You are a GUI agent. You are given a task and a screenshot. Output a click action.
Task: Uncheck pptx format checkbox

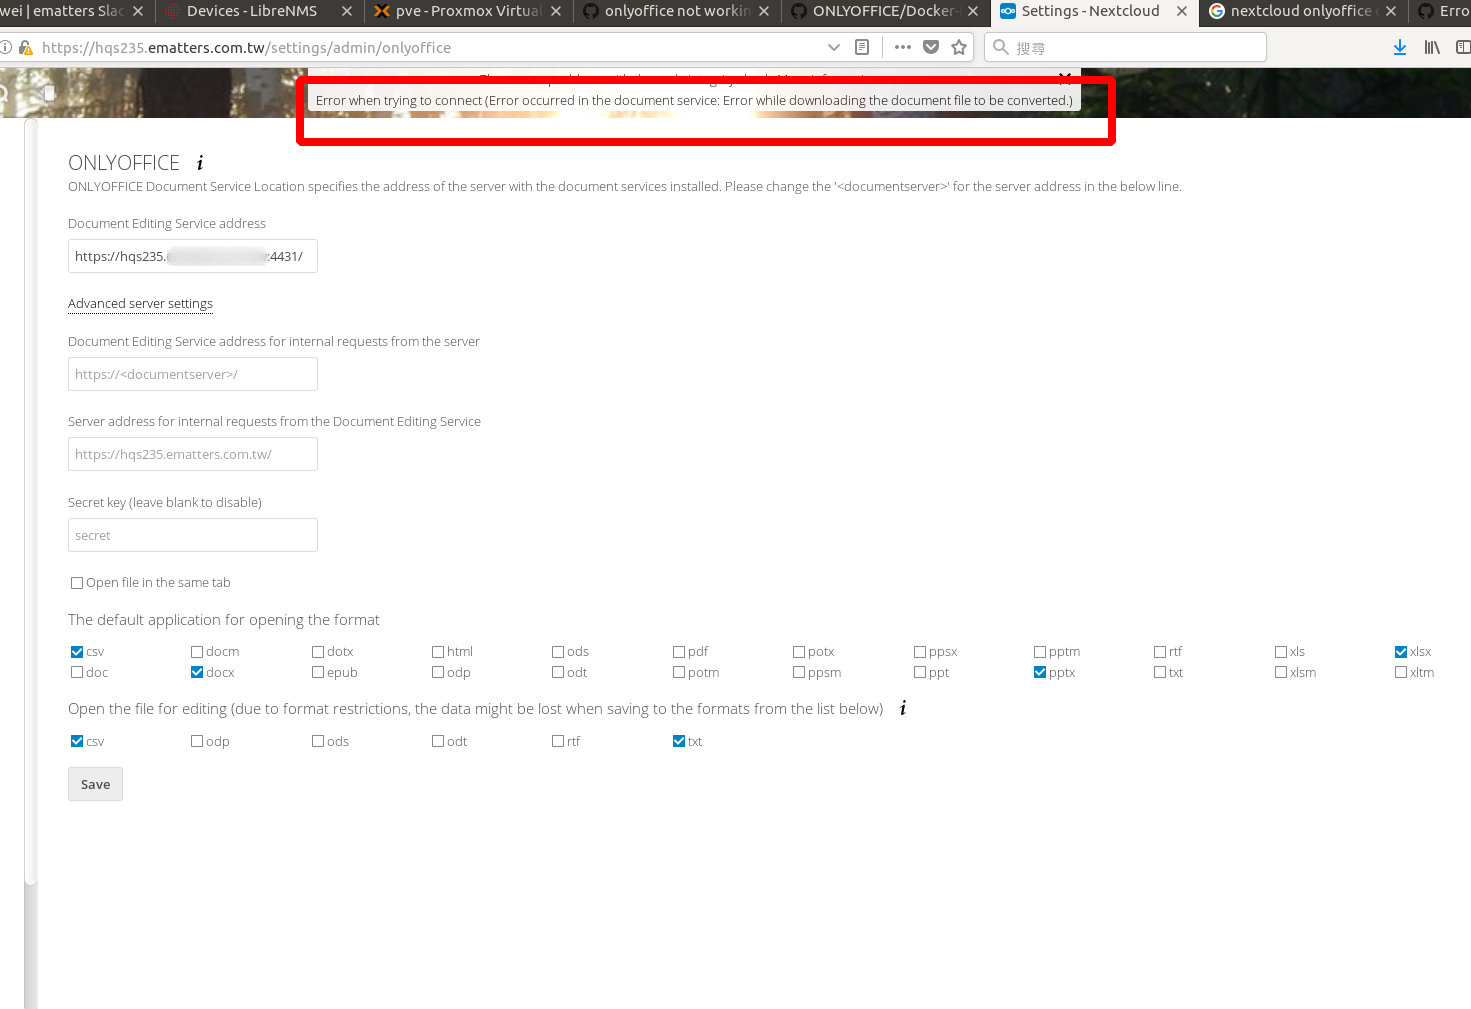tap(1040, 673)
